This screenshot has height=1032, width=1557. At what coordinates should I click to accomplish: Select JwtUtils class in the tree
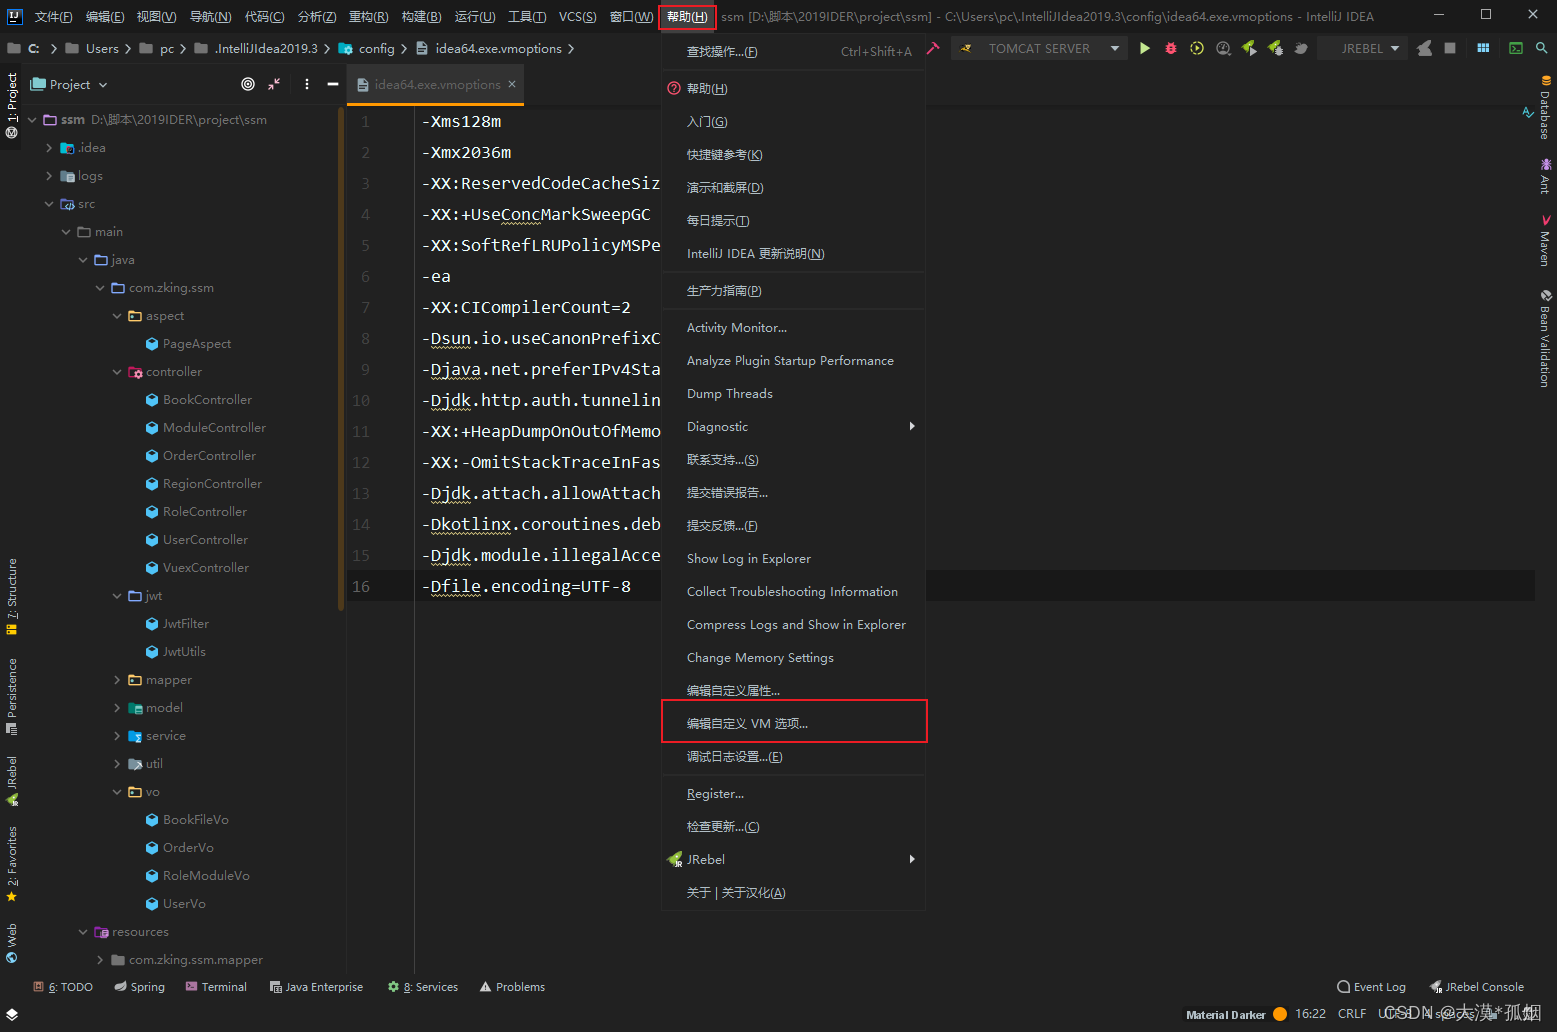(184, 652)
